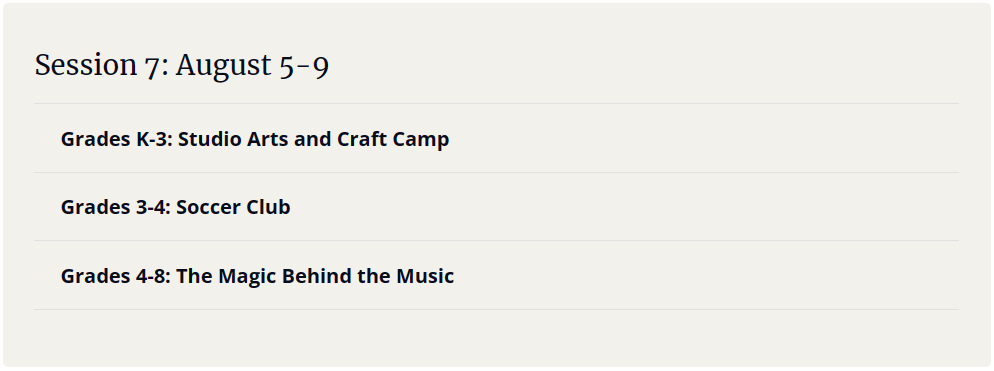Select the Grades 4-8 camp listing
Viewport: 994px width, 371px height.
496,276
